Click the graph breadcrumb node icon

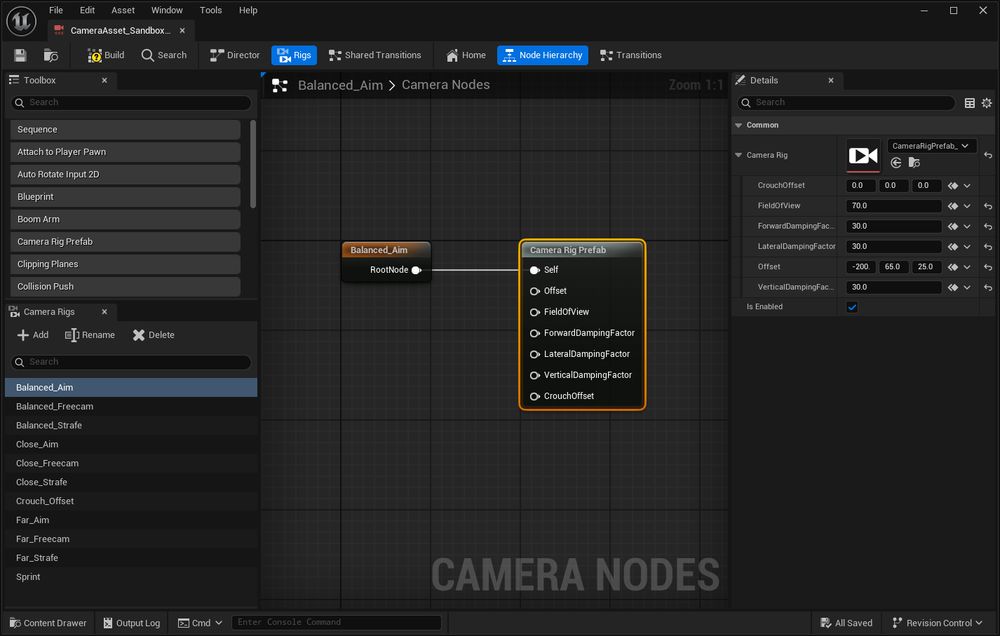280,85
